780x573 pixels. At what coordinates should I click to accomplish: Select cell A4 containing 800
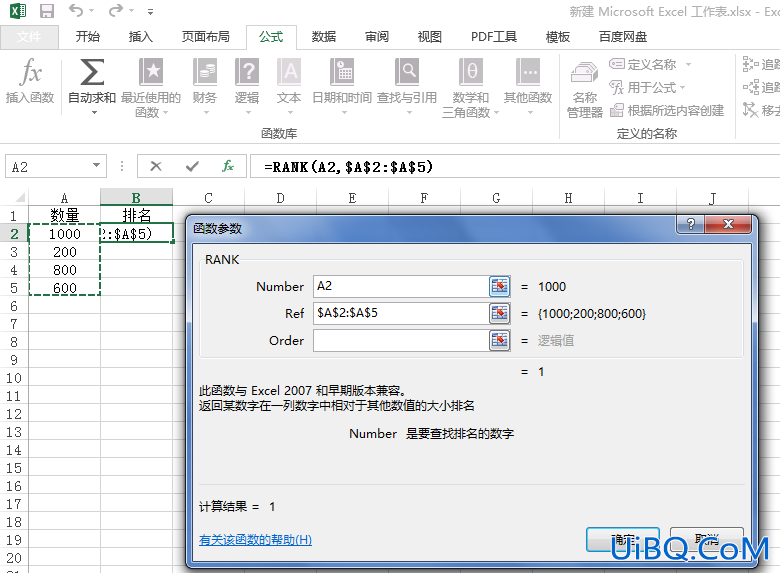[65, 270]
